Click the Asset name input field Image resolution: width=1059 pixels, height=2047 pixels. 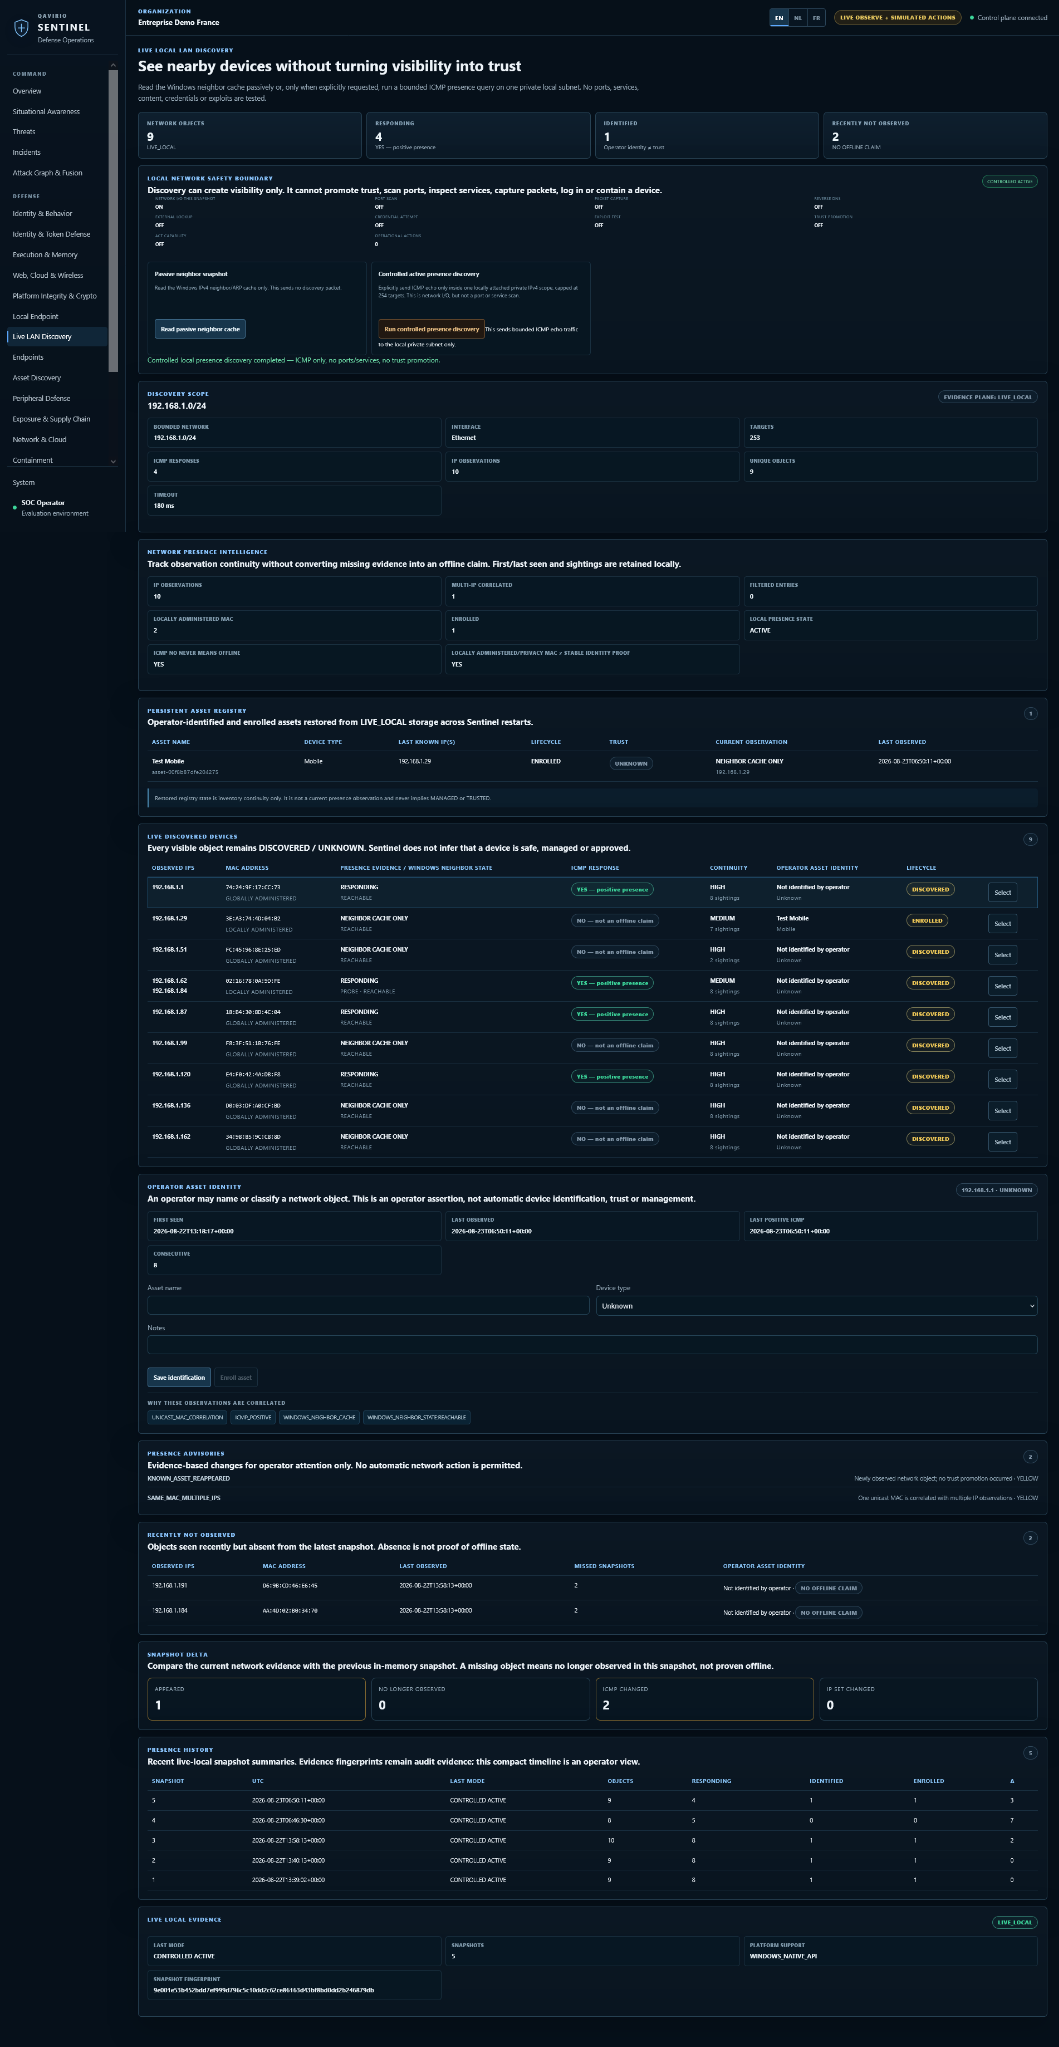click(x=368, y=1305)
